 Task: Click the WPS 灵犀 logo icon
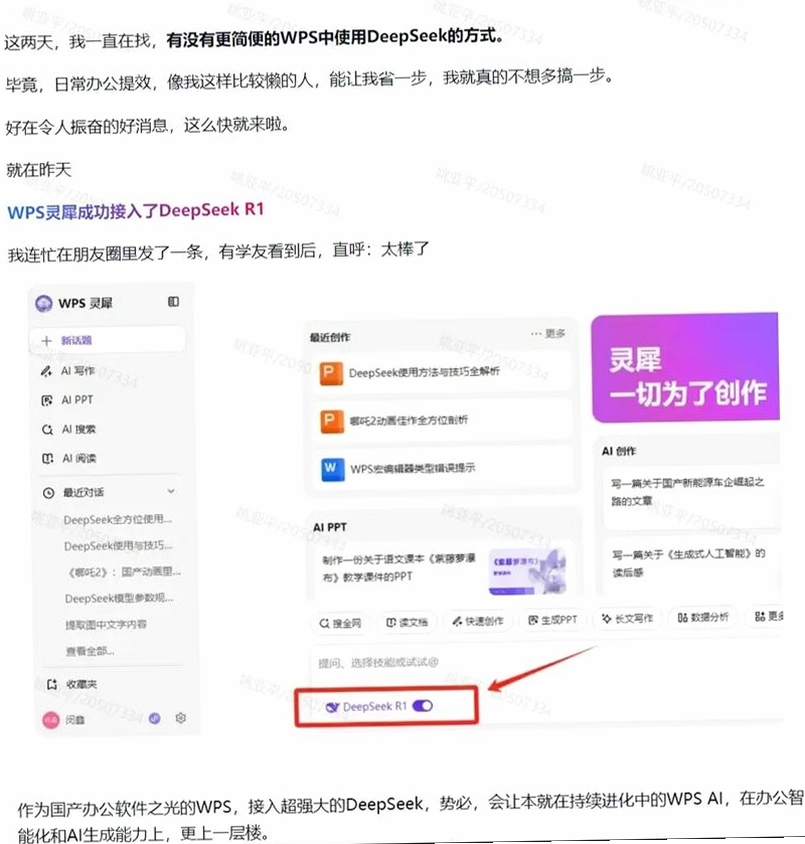point(44,303)
